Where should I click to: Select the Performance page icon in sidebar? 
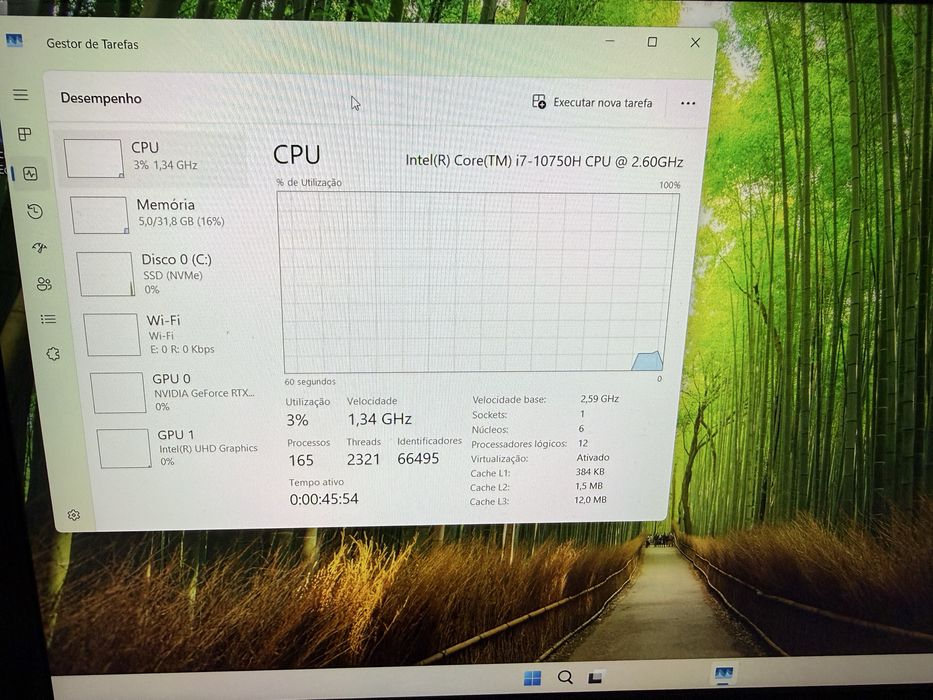pyautogui.click(x=30, y=173)
